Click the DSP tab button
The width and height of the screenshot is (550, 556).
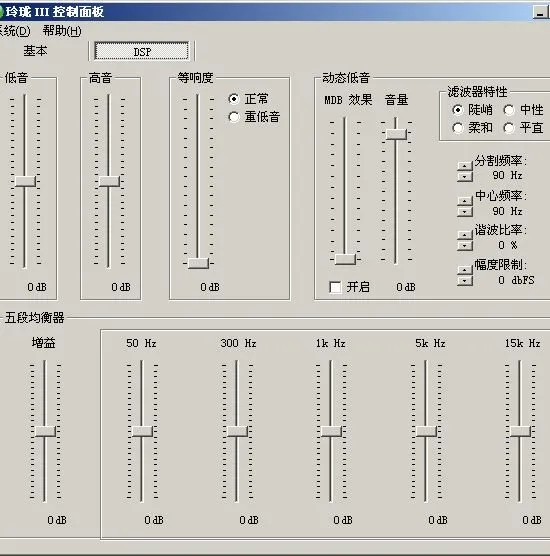[142, 52]
